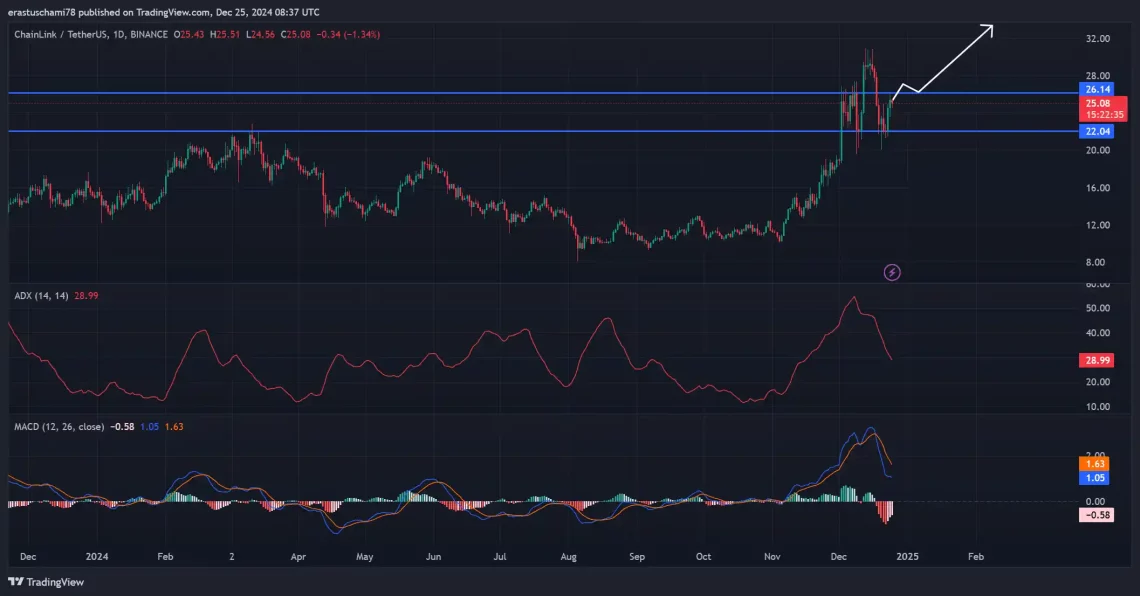
Task: Click the purple lightning bolt icon on the chart
Action: [891, 271]
